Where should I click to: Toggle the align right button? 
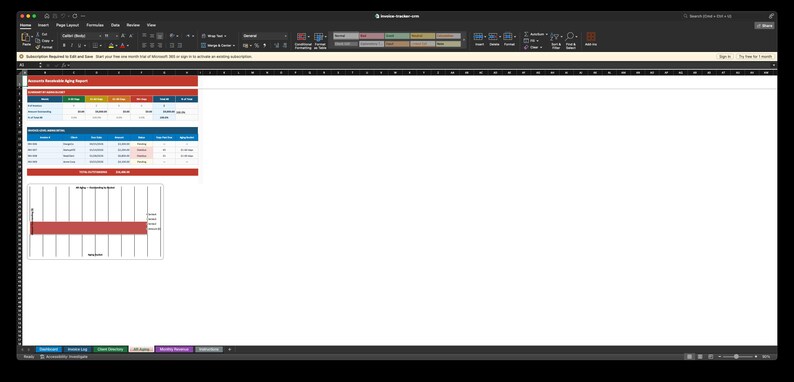pyautogui.click(x=160, y=46)
